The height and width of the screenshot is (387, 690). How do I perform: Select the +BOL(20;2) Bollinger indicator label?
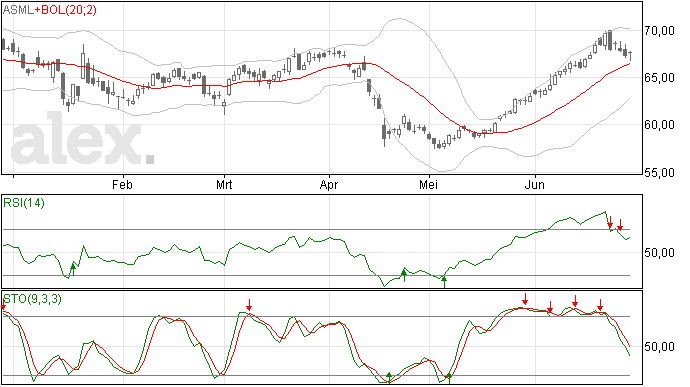pos(65,10)
